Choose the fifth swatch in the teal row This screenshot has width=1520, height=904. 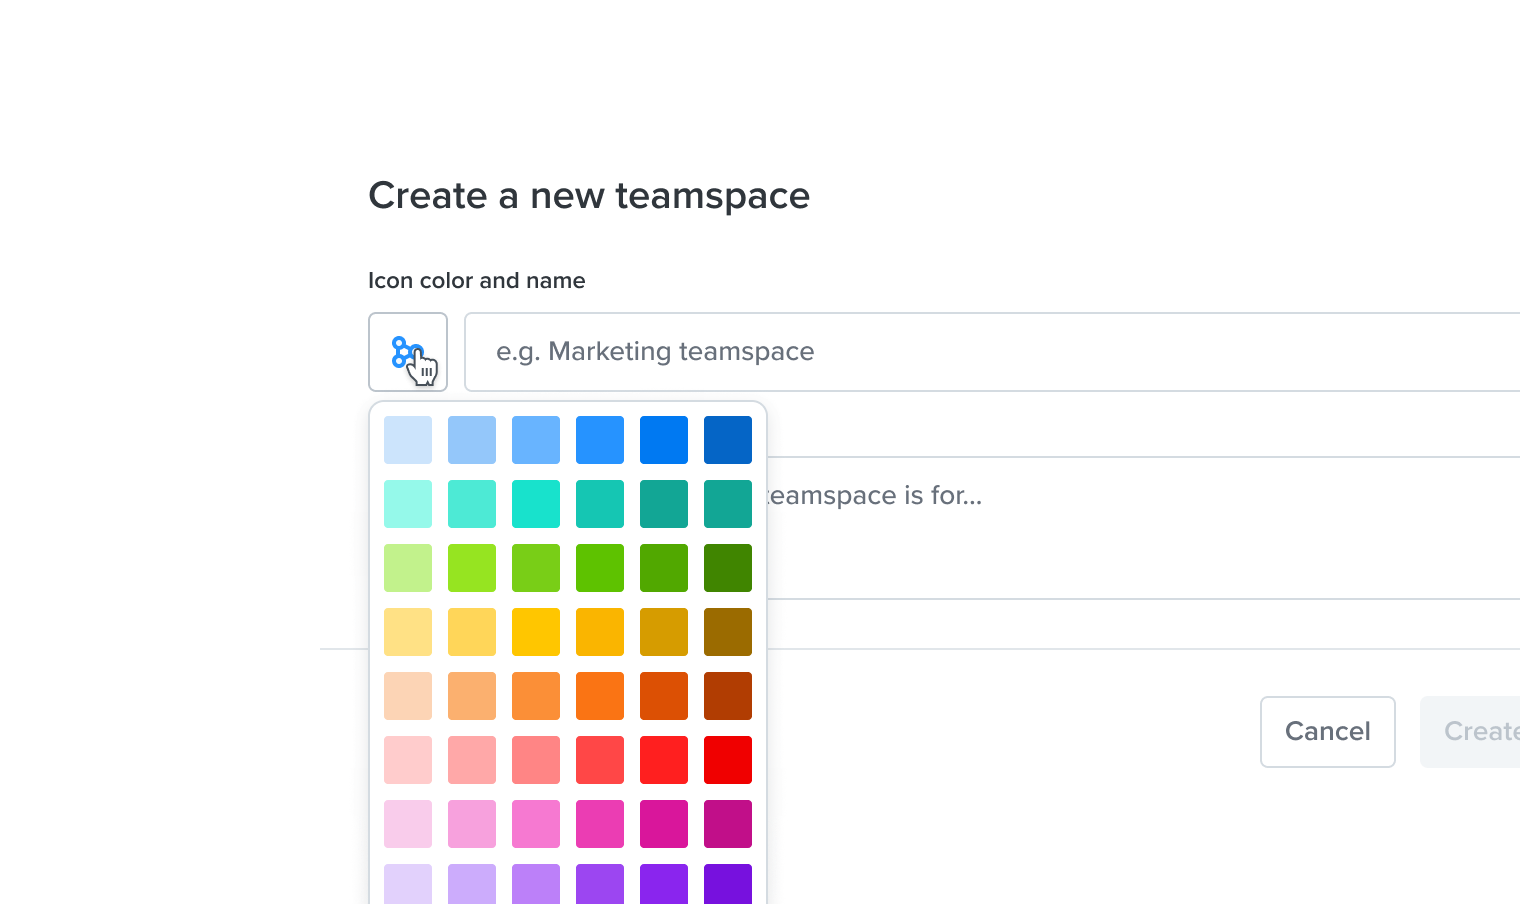664,504
